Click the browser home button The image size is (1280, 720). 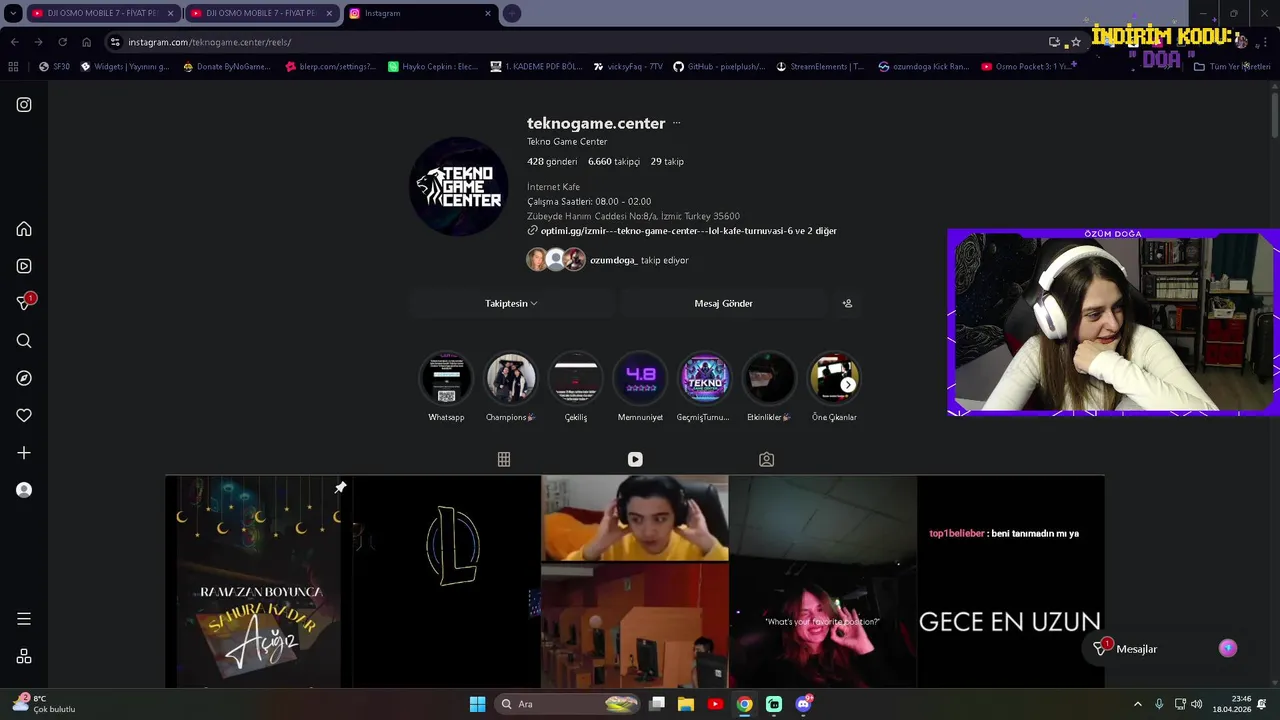coord(86,42)
